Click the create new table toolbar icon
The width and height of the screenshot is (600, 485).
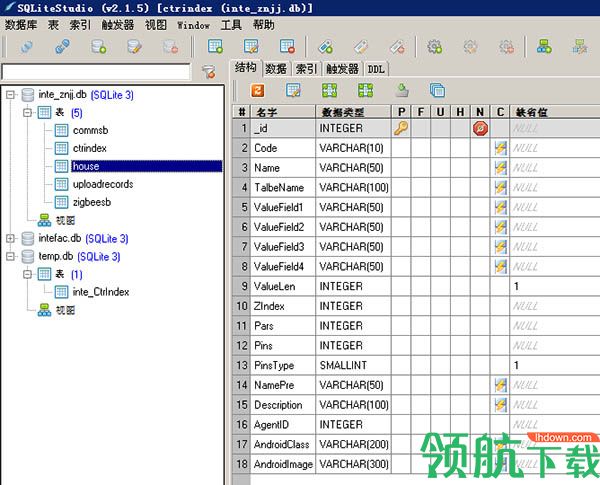tap(215, 47)
